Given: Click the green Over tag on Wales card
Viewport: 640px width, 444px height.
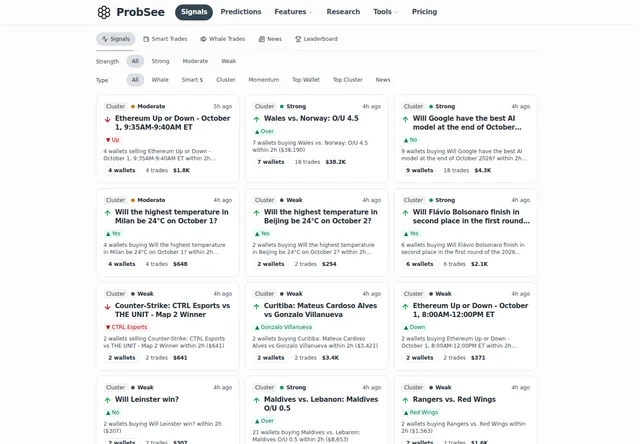Looking at the screenshot, I should (x=264, y=131).
